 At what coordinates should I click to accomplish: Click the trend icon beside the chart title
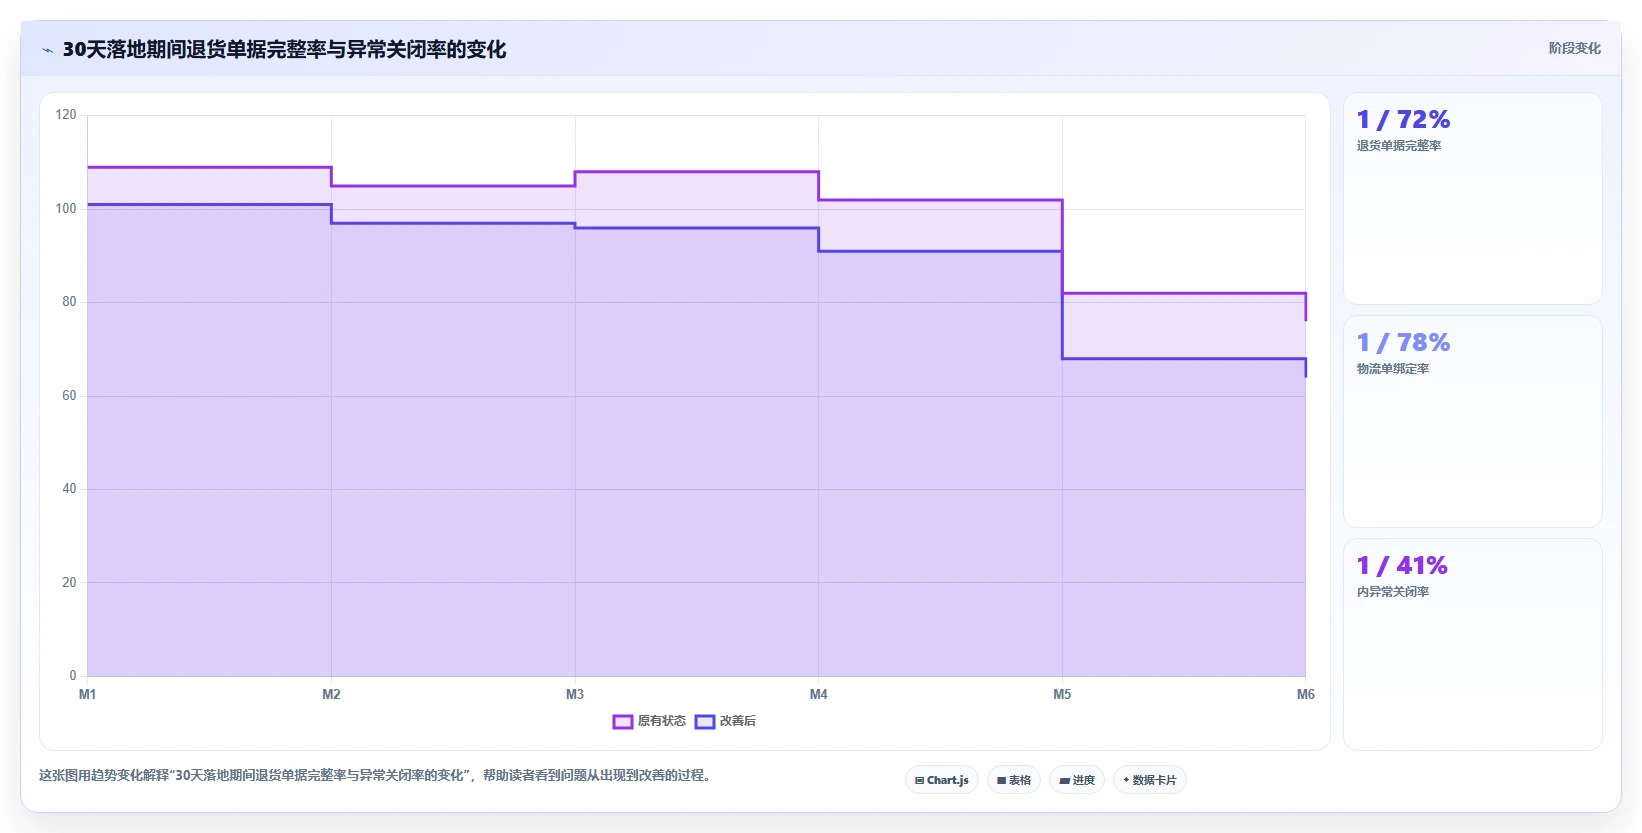(47, 50)
